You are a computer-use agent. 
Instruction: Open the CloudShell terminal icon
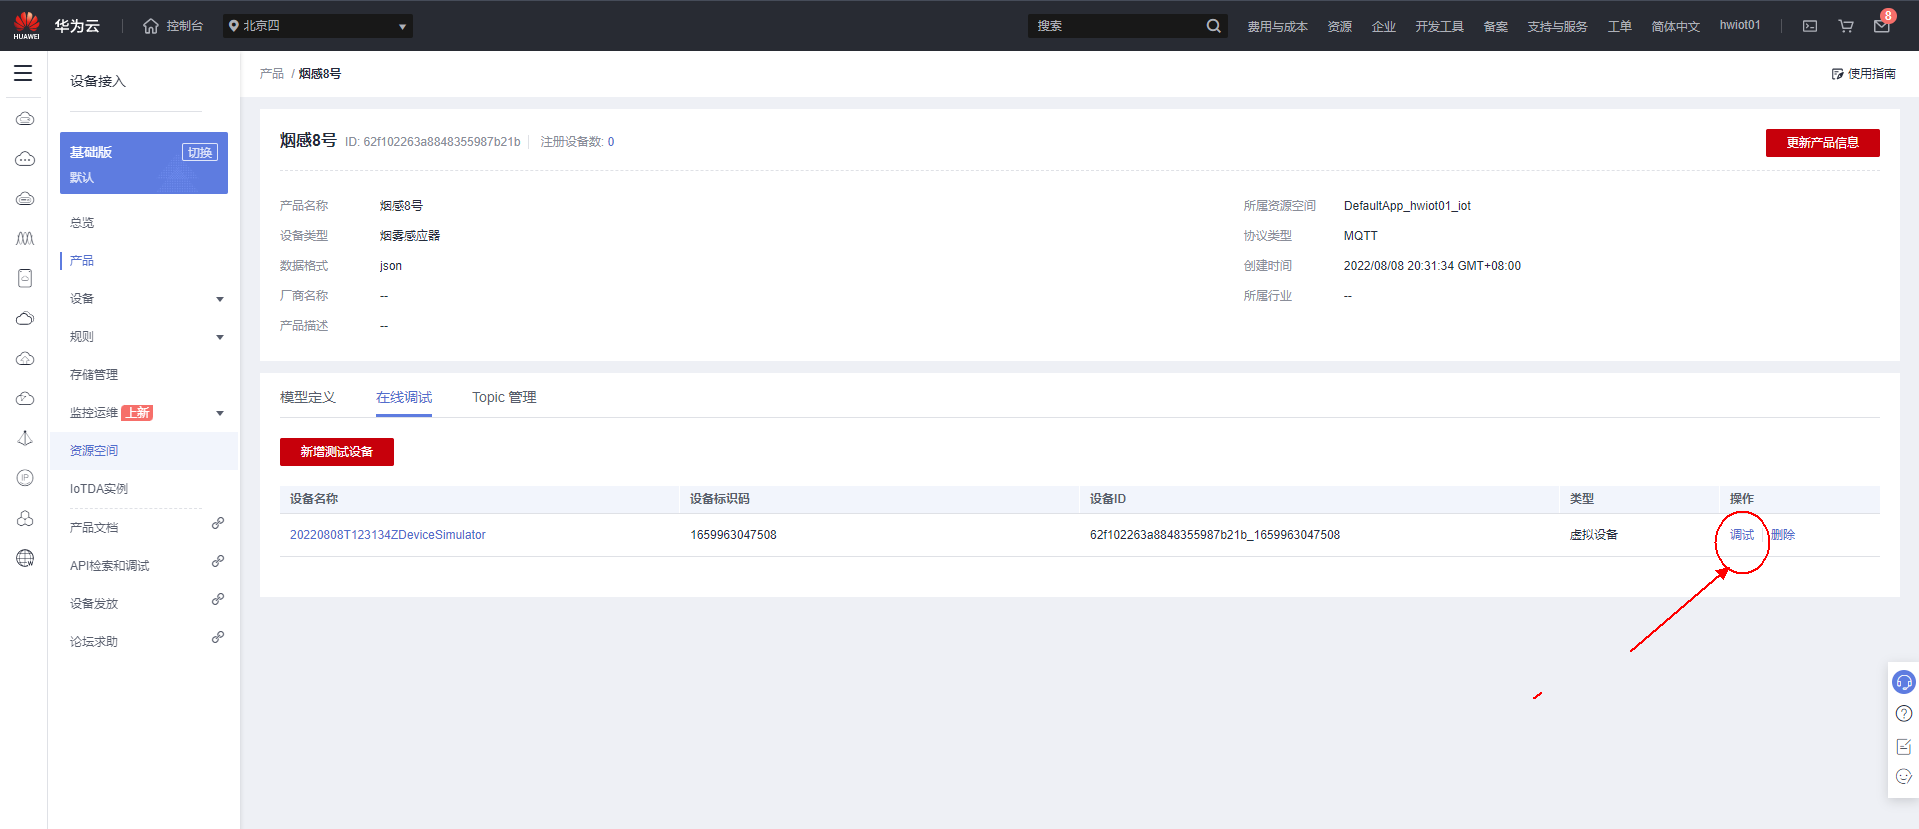[1810, 26]
